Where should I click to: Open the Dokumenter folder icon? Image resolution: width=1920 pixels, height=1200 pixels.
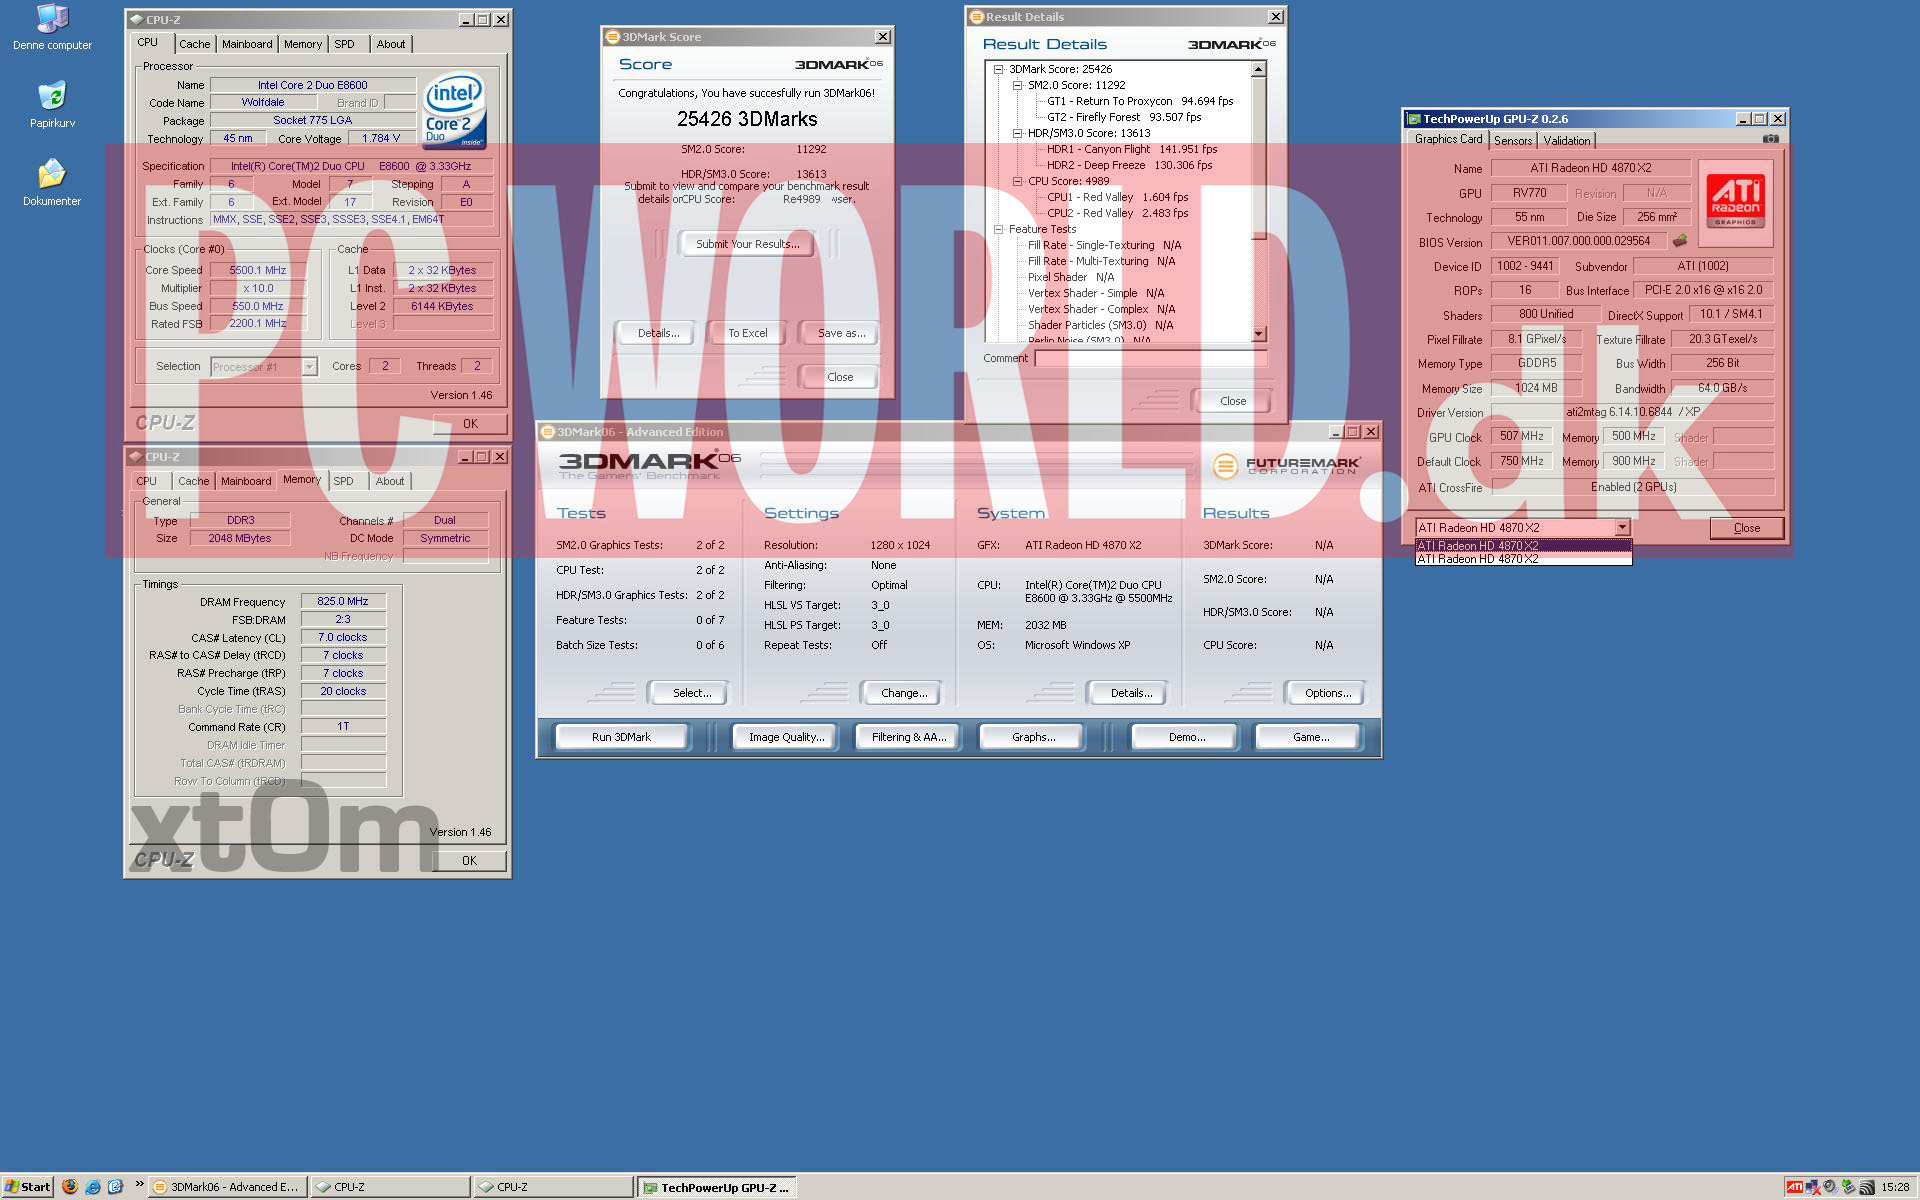click(52, 175)
